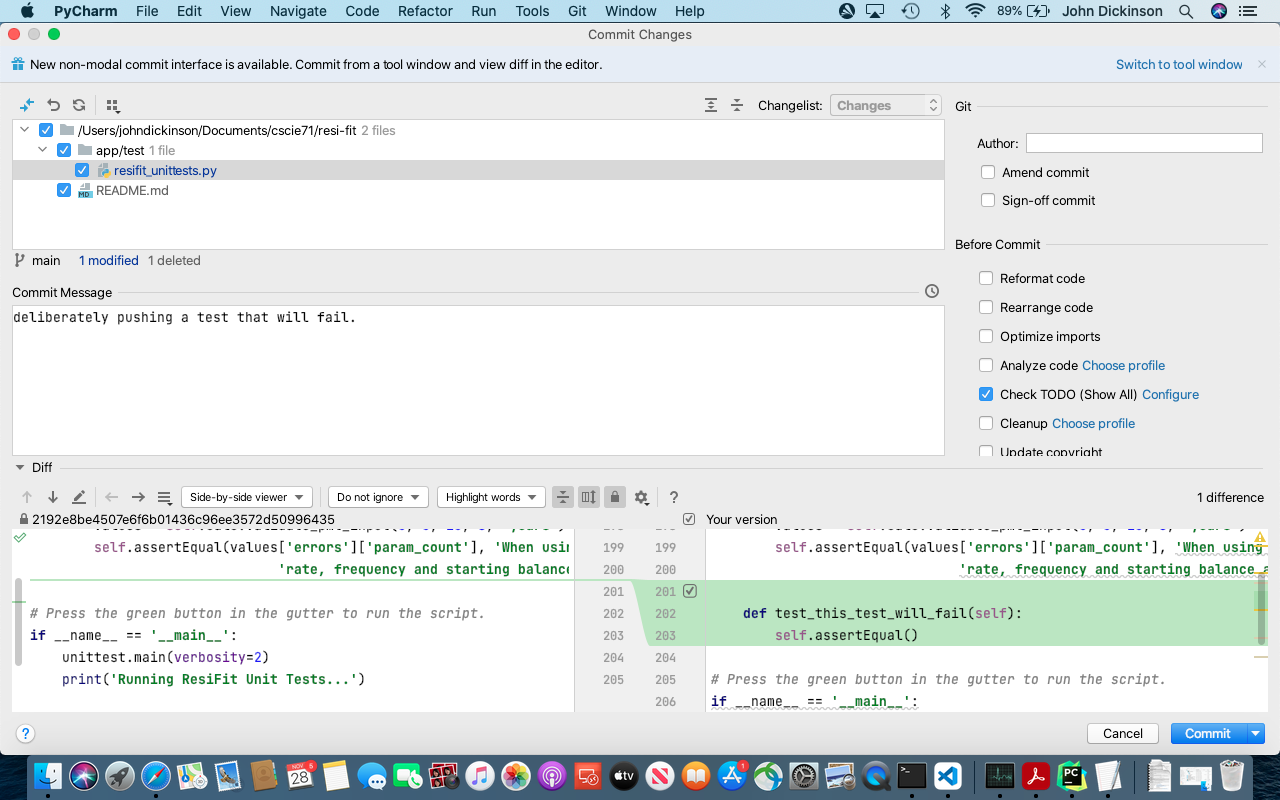Click the Rollback changes icon

pos(52,105)
